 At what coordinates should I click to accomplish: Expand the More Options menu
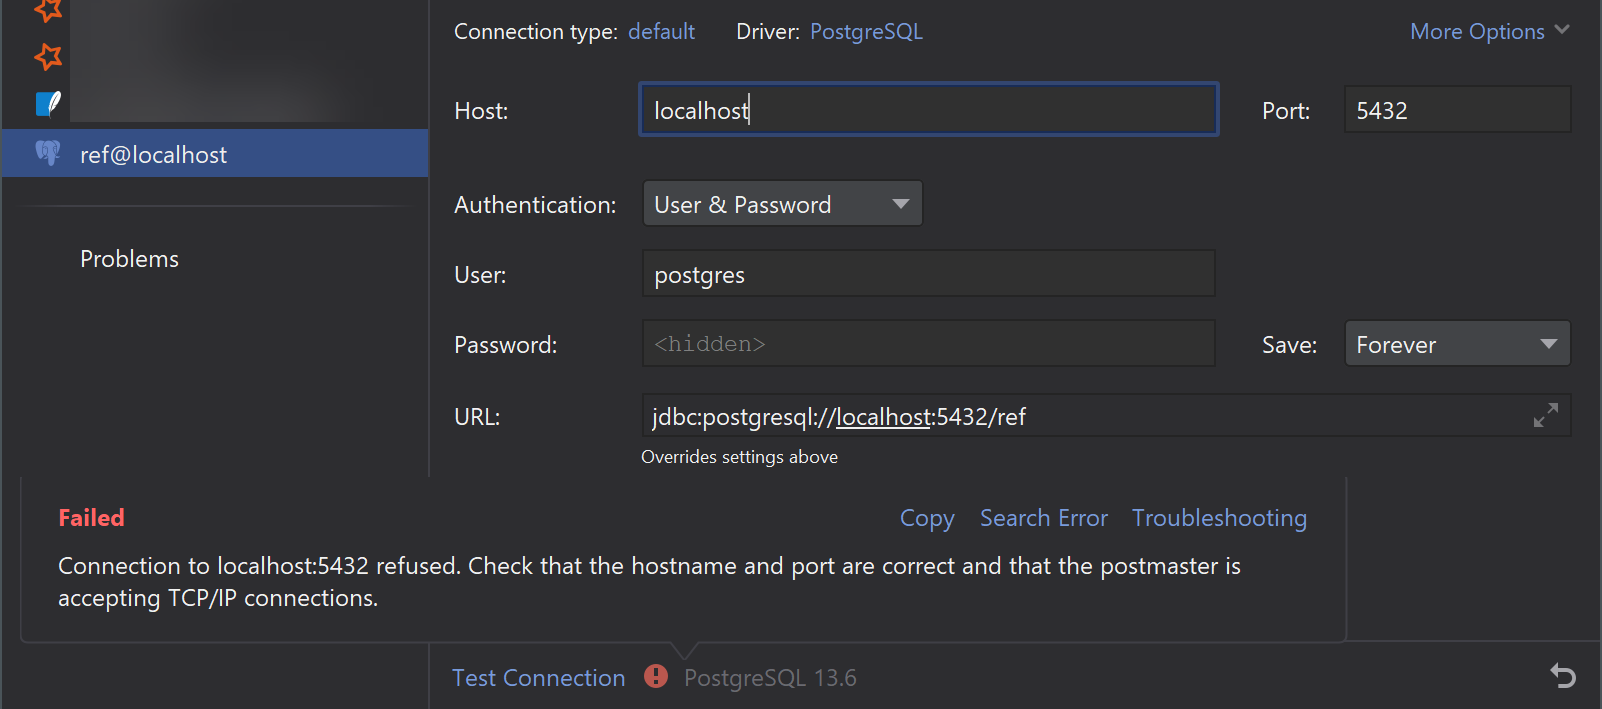pos(1489,32)
